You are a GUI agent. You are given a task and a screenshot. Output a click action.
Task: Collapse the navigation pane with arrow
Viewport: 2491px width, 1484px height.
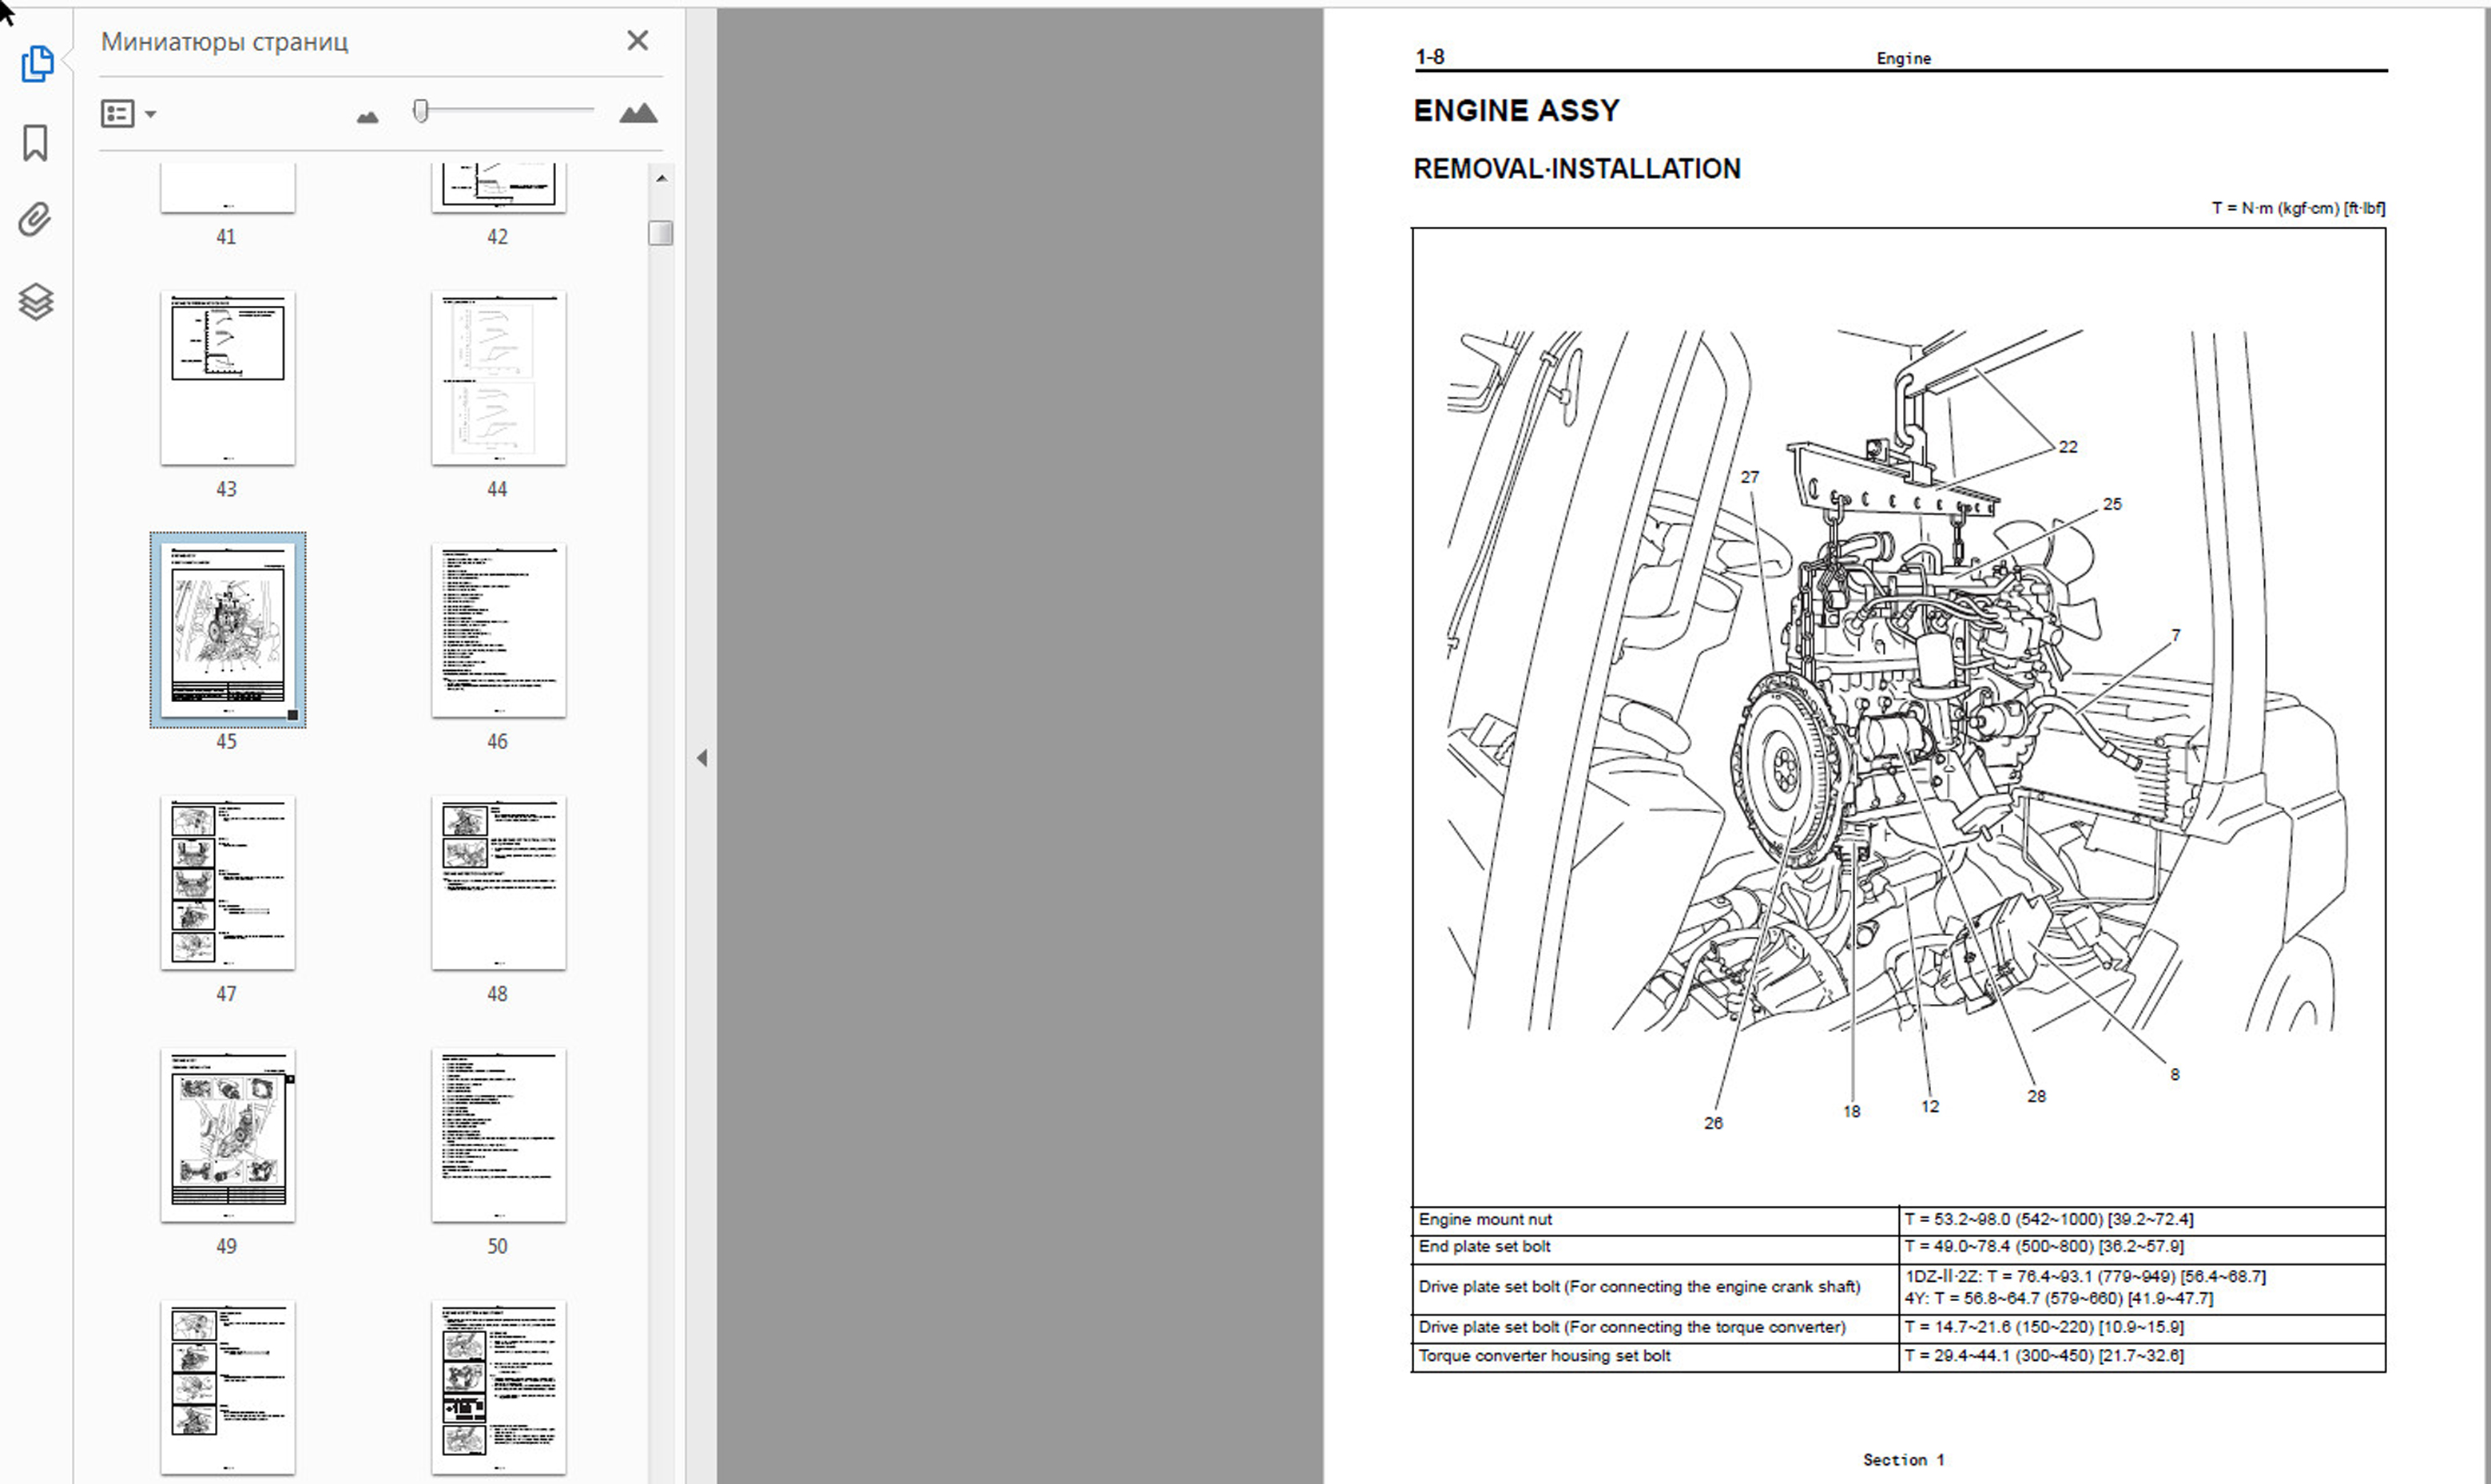702,758
